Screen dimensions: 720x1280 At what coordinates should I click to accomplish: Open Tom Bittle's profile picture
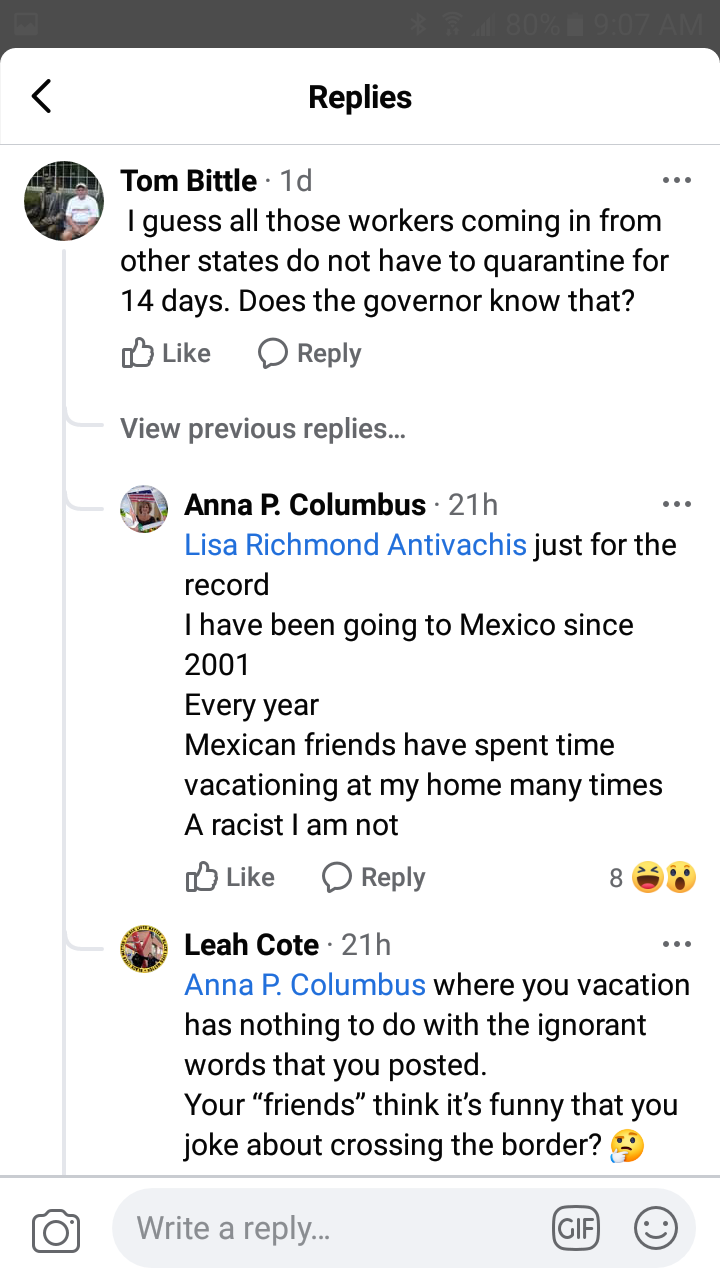[64, 201]
